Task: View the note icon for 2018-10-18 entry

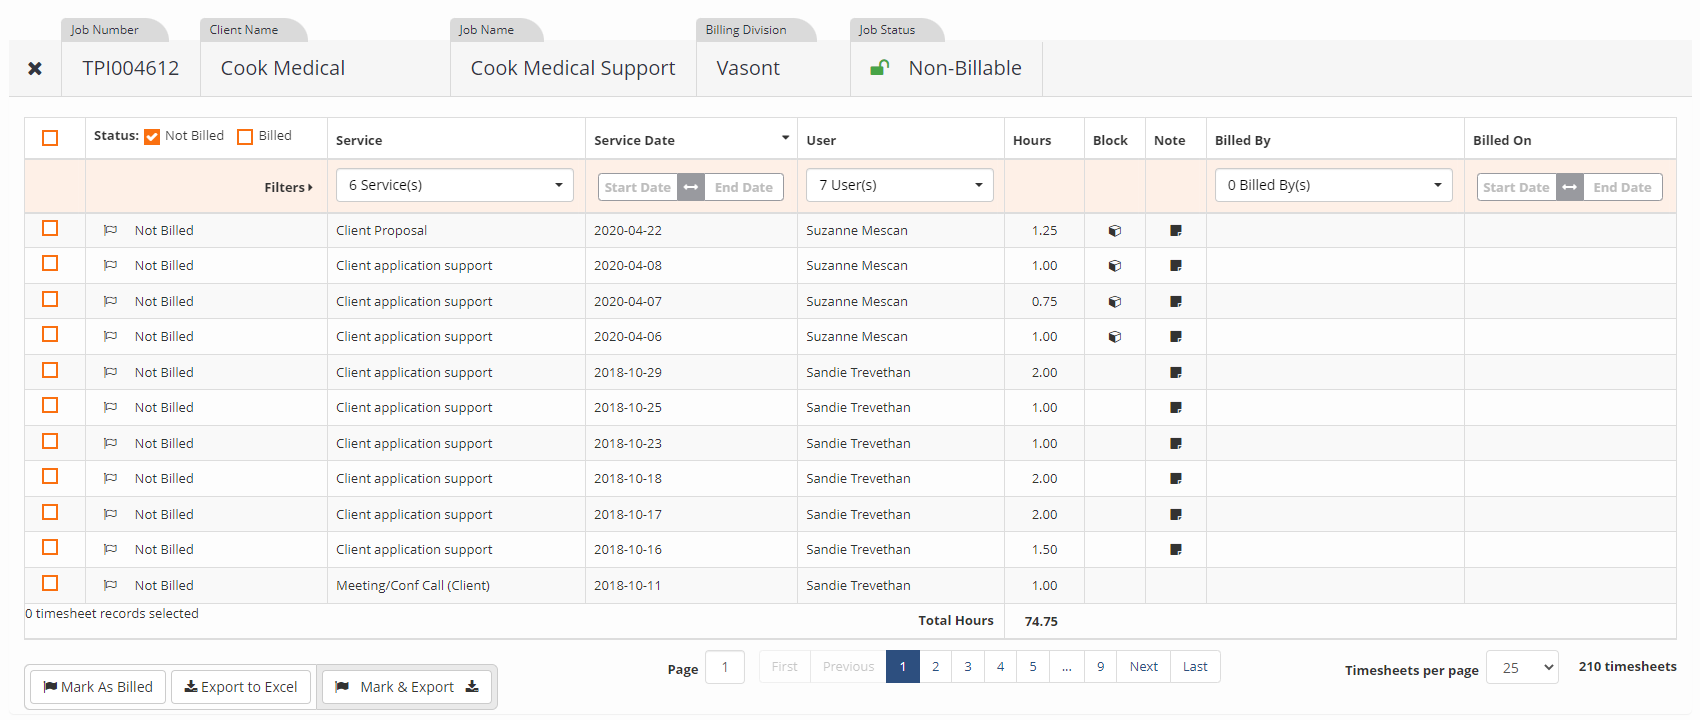Action: pos(1176,479)
